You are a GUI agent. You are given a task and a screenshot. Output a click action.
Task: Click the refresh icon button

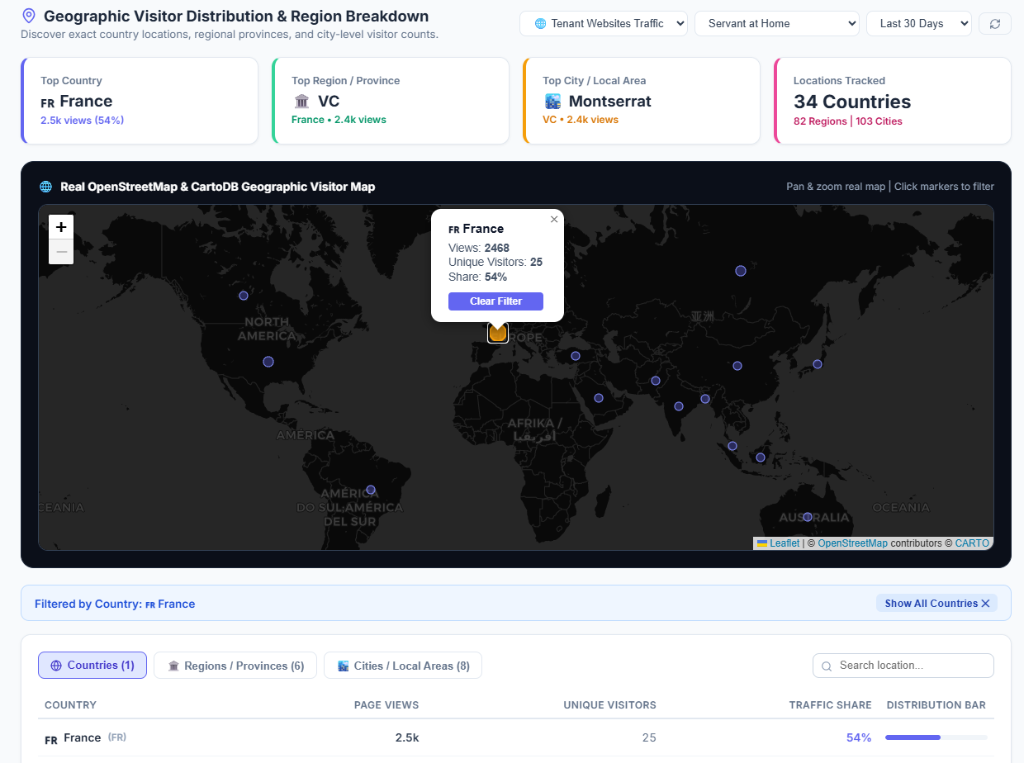(995, 24)
